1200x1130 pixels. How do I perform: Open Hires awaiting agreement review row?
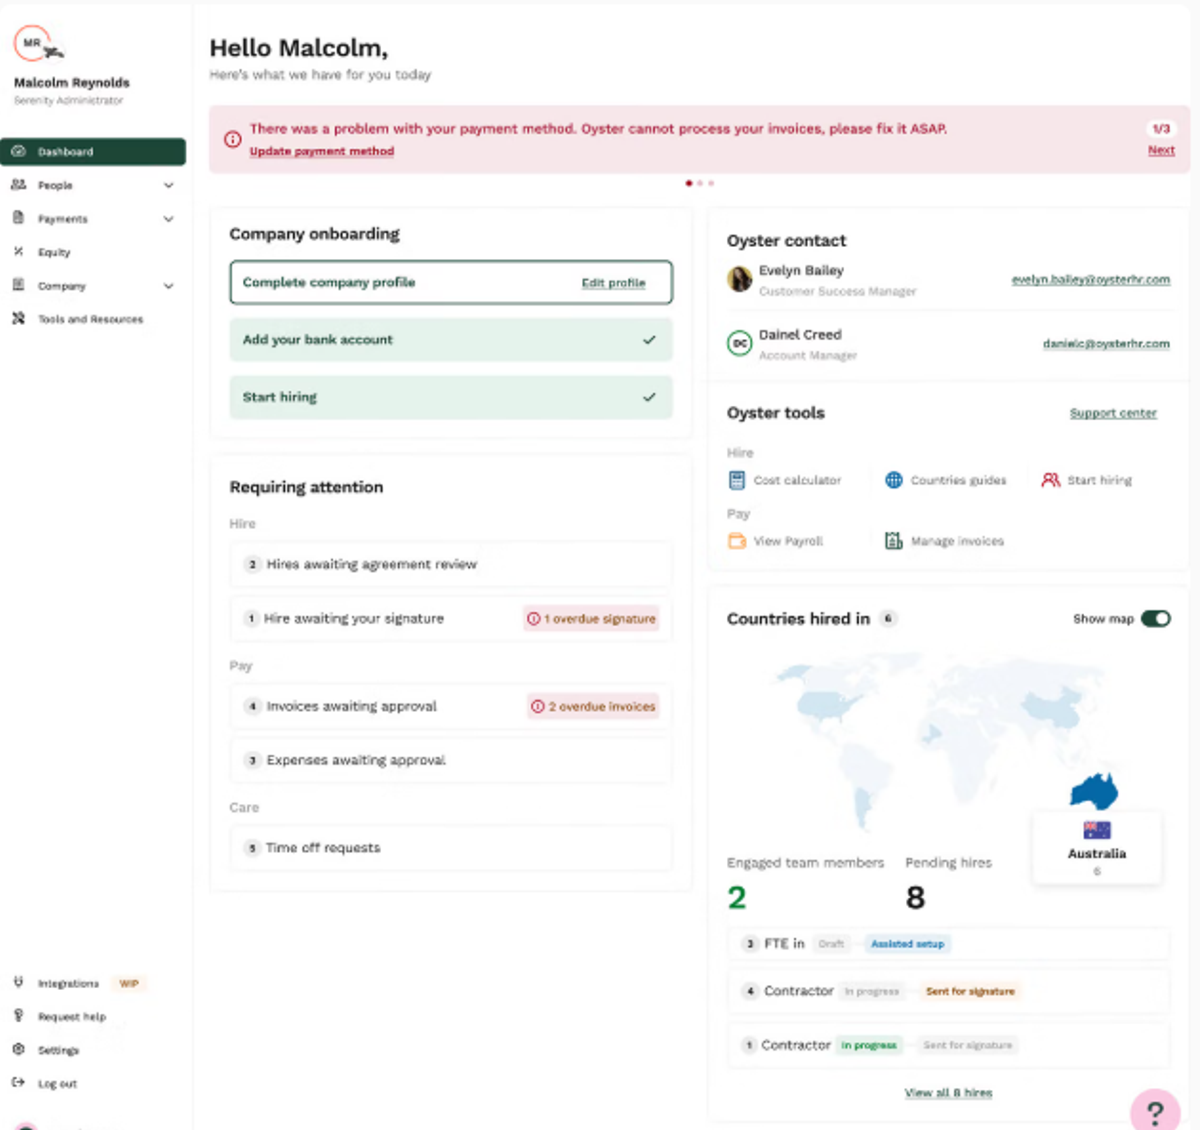pos(451,564)
